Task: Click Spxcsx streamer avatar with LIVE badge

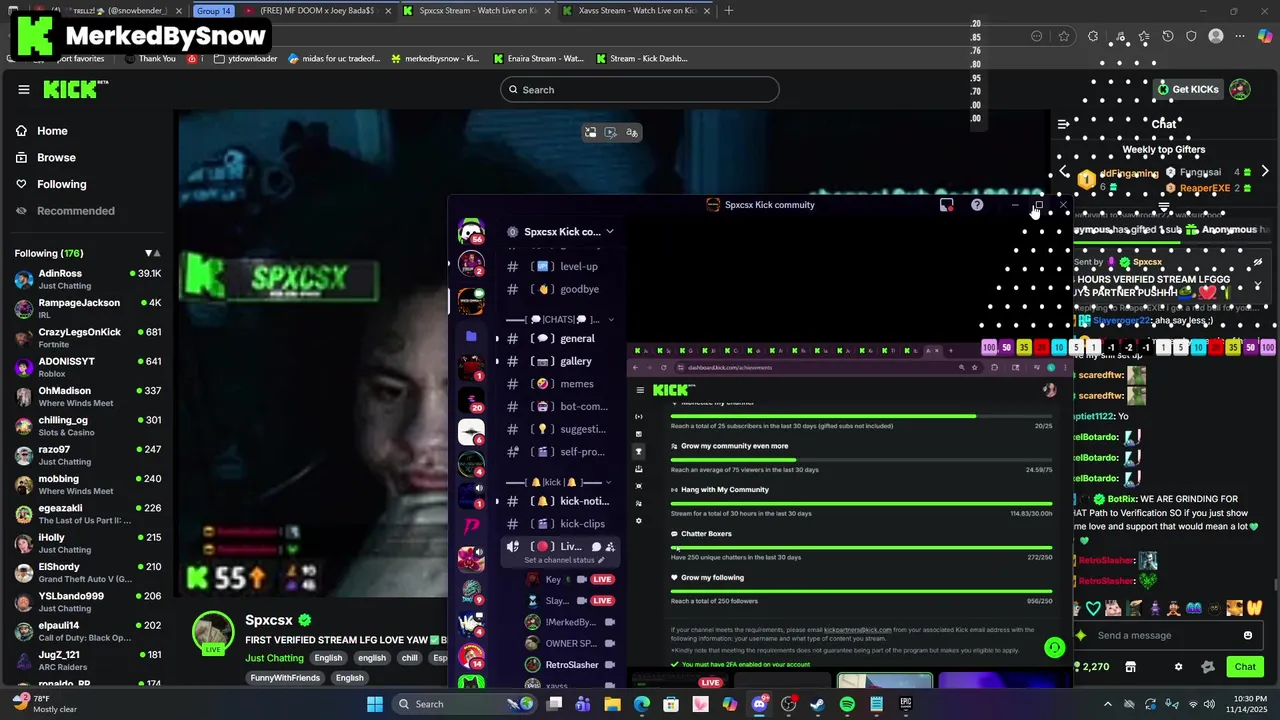Action: pyautogui.click(x=213, y=633)
